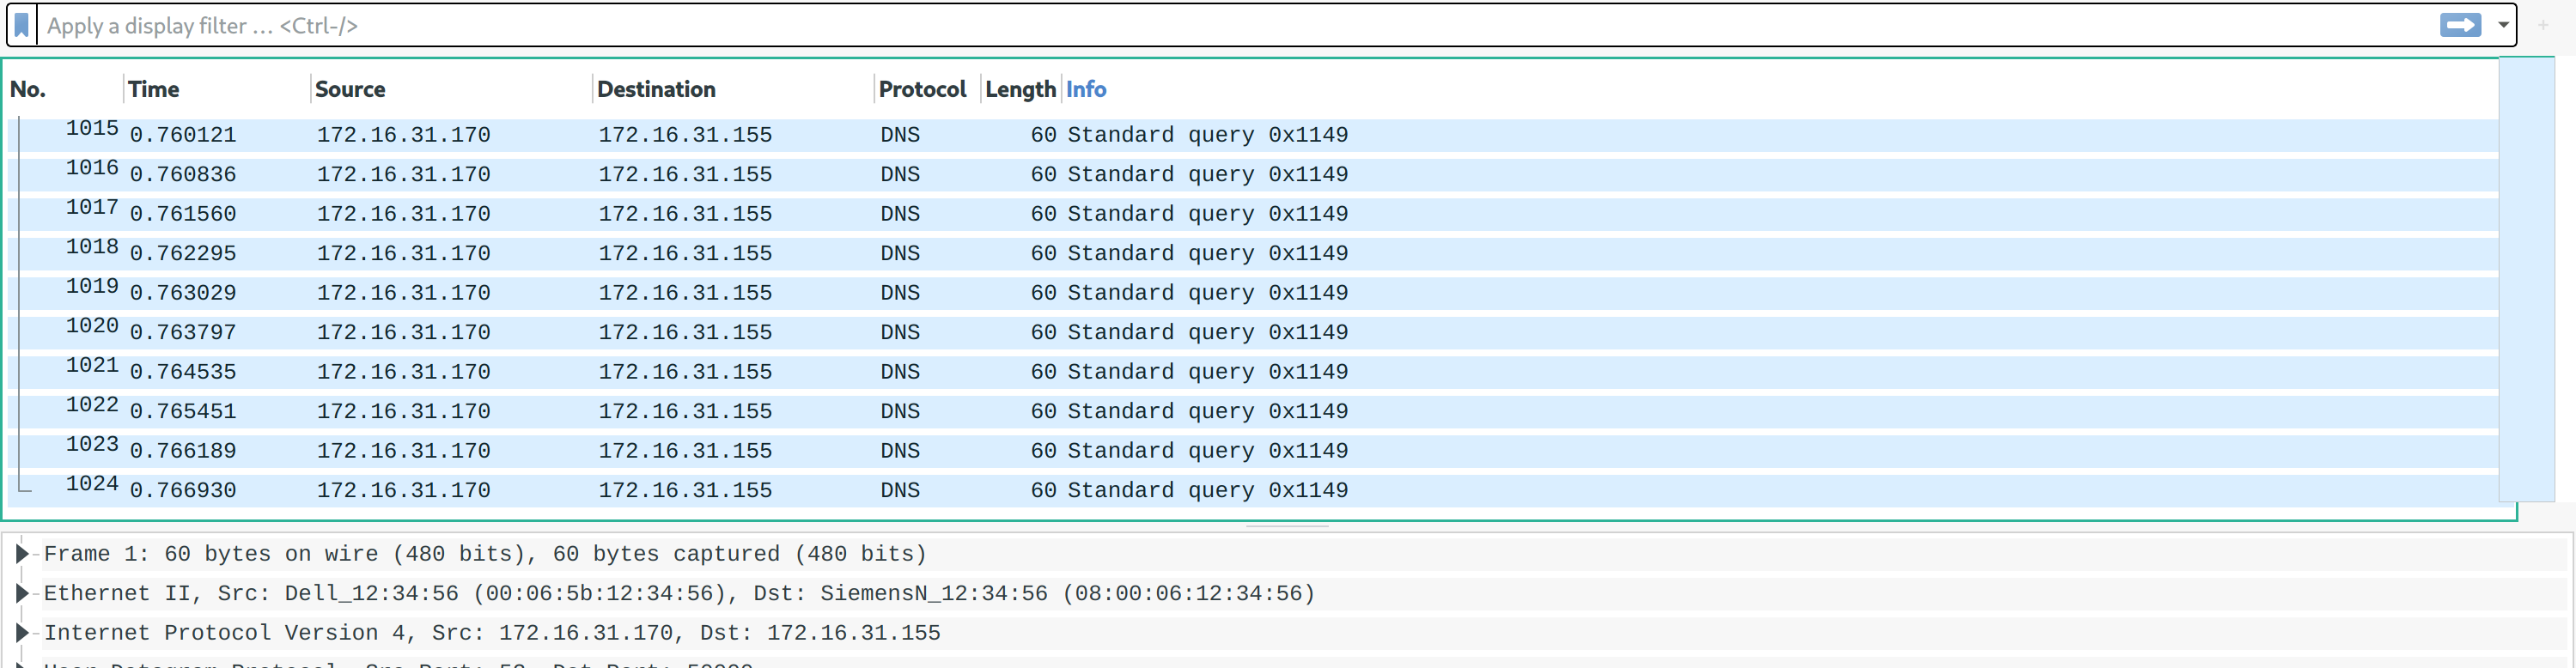Click time value 0.763029
This screenshot has width=2576, height=668.
click(183, 293)
